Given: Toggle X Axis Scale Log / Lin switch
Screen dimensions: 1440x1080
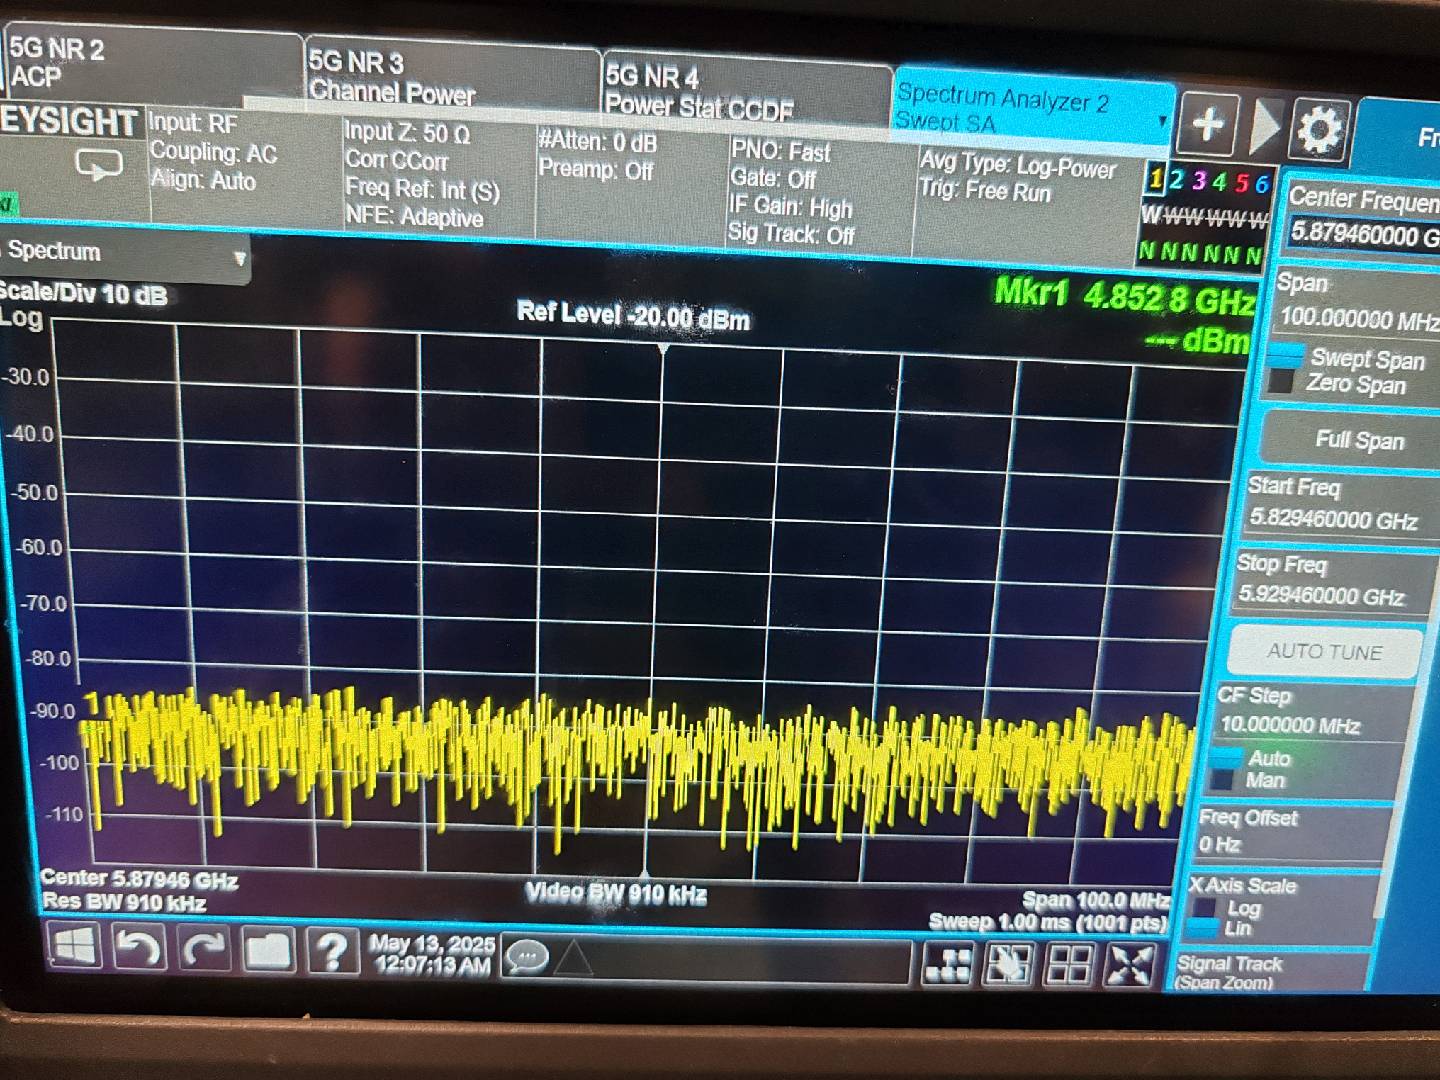Looking at the screenshot, I should coord(1203,917).
